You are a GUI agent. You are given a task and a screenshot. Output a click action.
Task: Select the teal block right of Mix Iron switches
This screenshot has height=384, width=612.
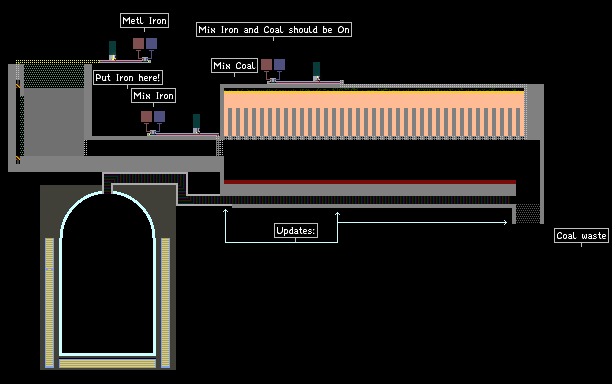[x=196, y=121]
